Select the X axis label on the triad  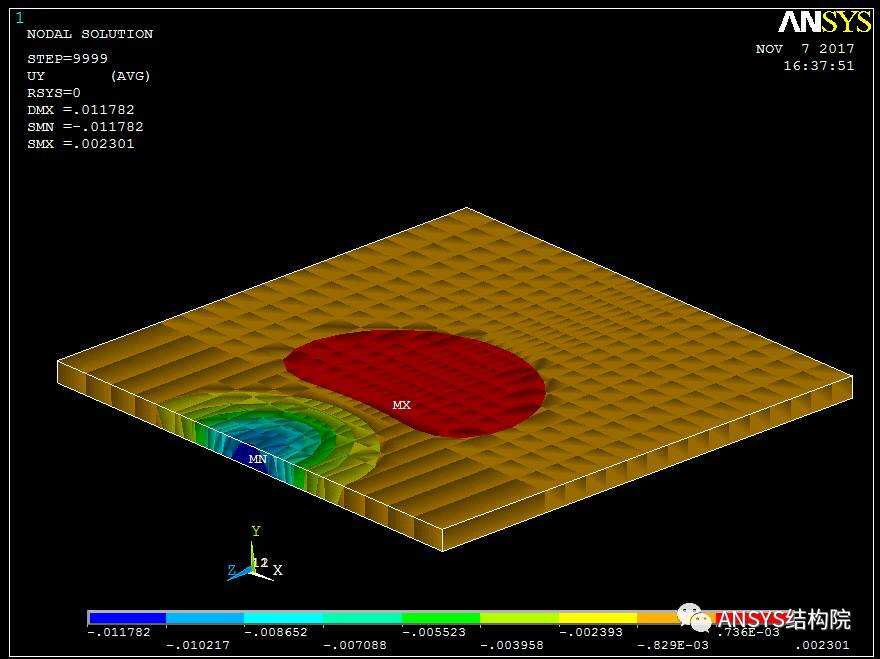point(277,570)
